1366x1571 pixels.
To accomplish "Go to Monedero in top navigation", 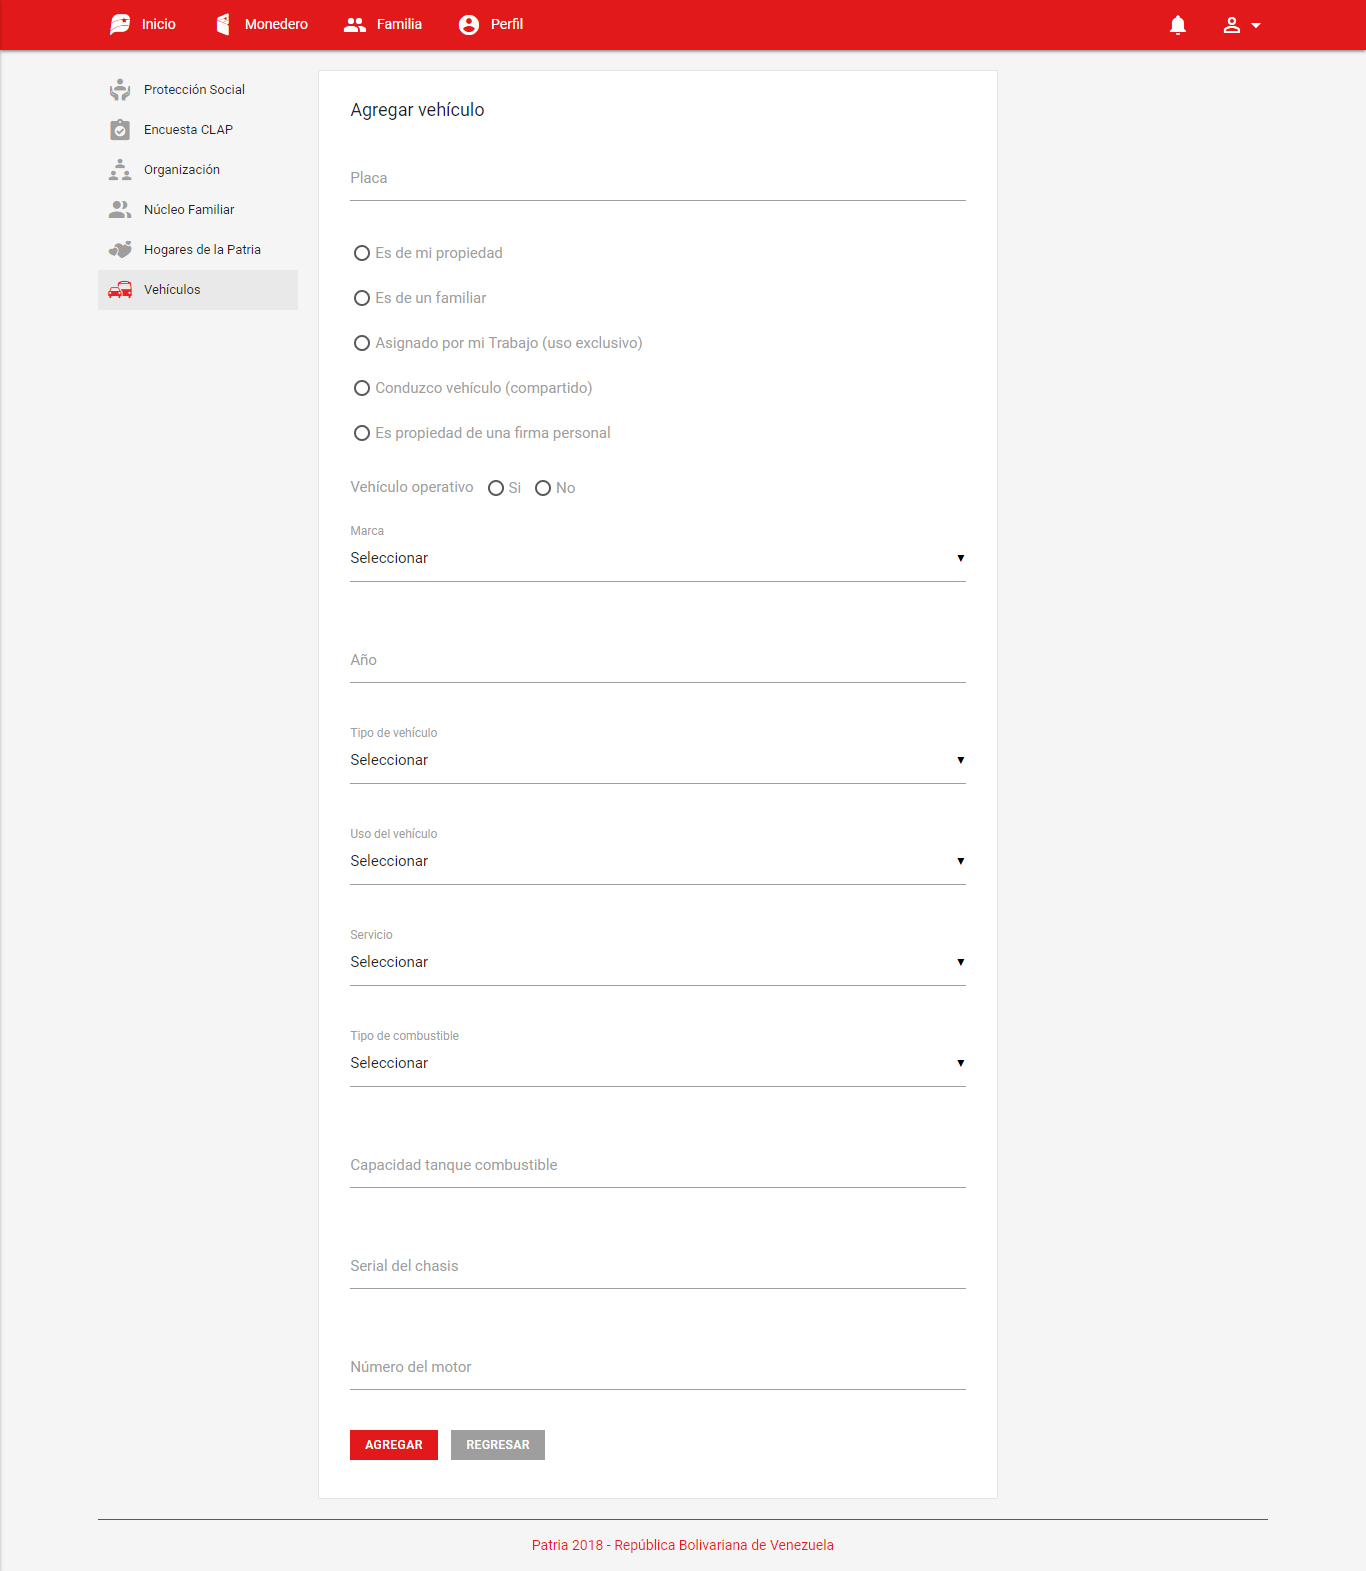I will click(x=262, y=24).
